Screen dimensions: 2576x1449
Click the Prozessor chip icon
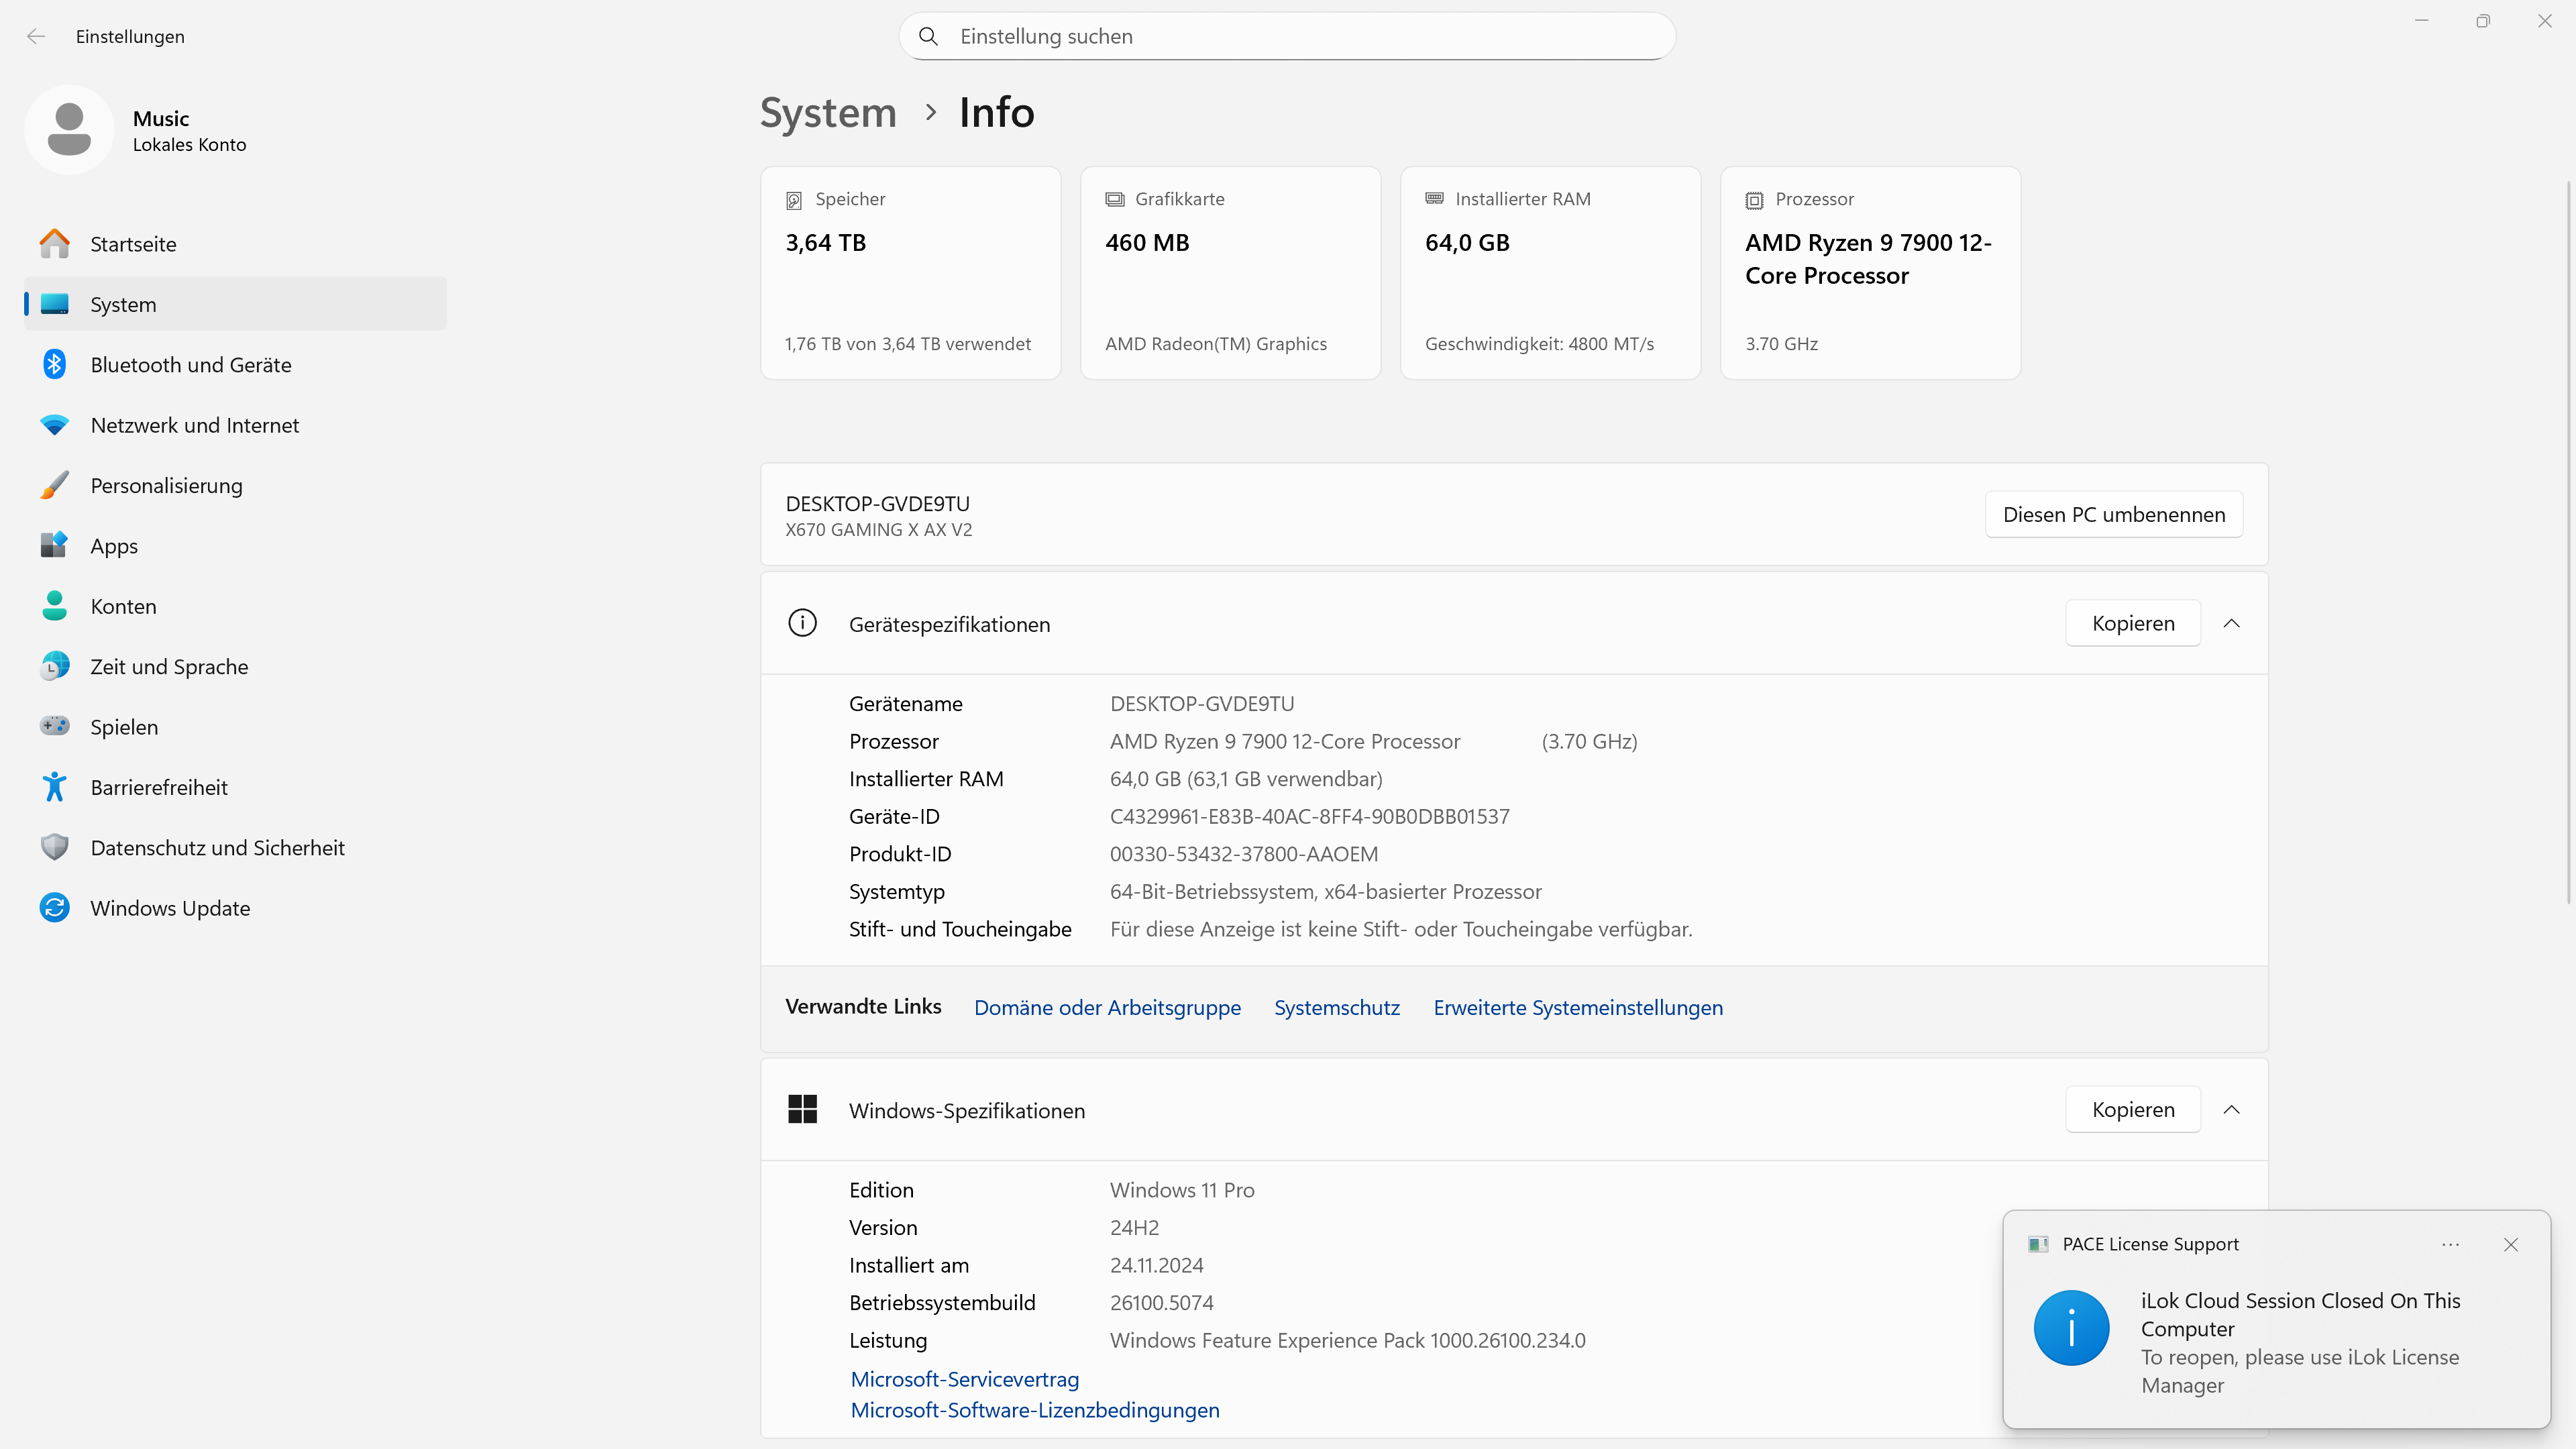(1754, 200)
